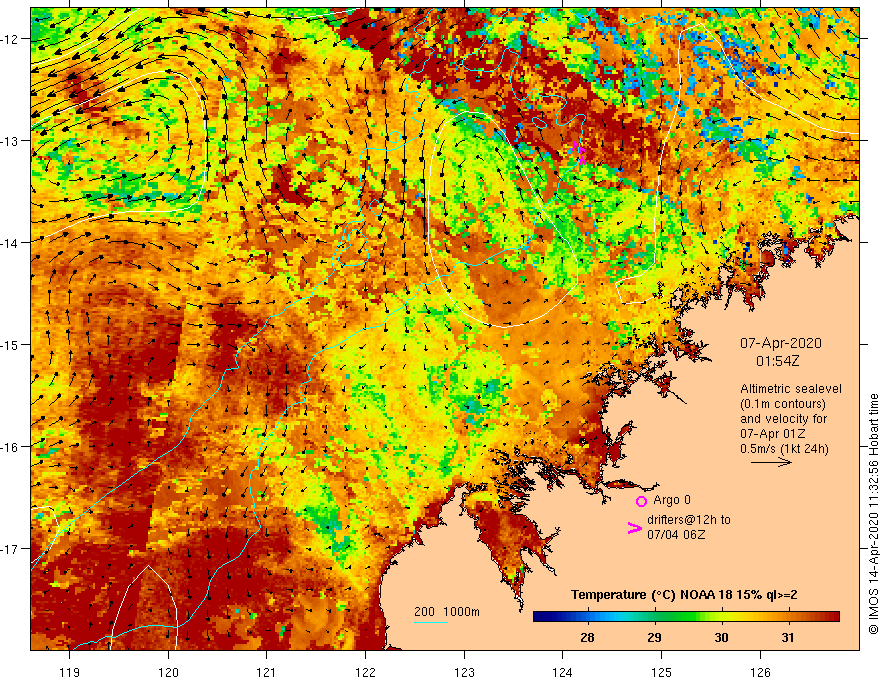Click the magenta drifter track near 124 longitude
This screenshot has height=680, width=880.
(579, 153)
